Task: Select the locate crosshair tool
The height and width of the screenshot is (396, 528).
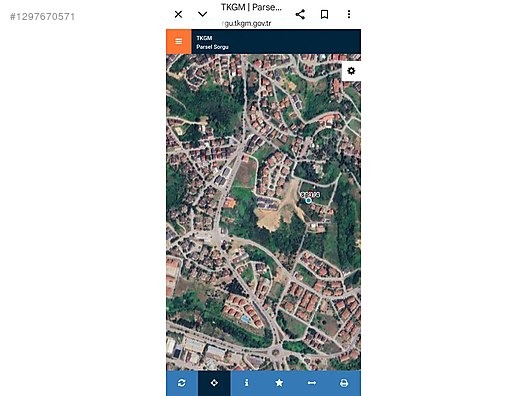Action: tap(214, 383)
